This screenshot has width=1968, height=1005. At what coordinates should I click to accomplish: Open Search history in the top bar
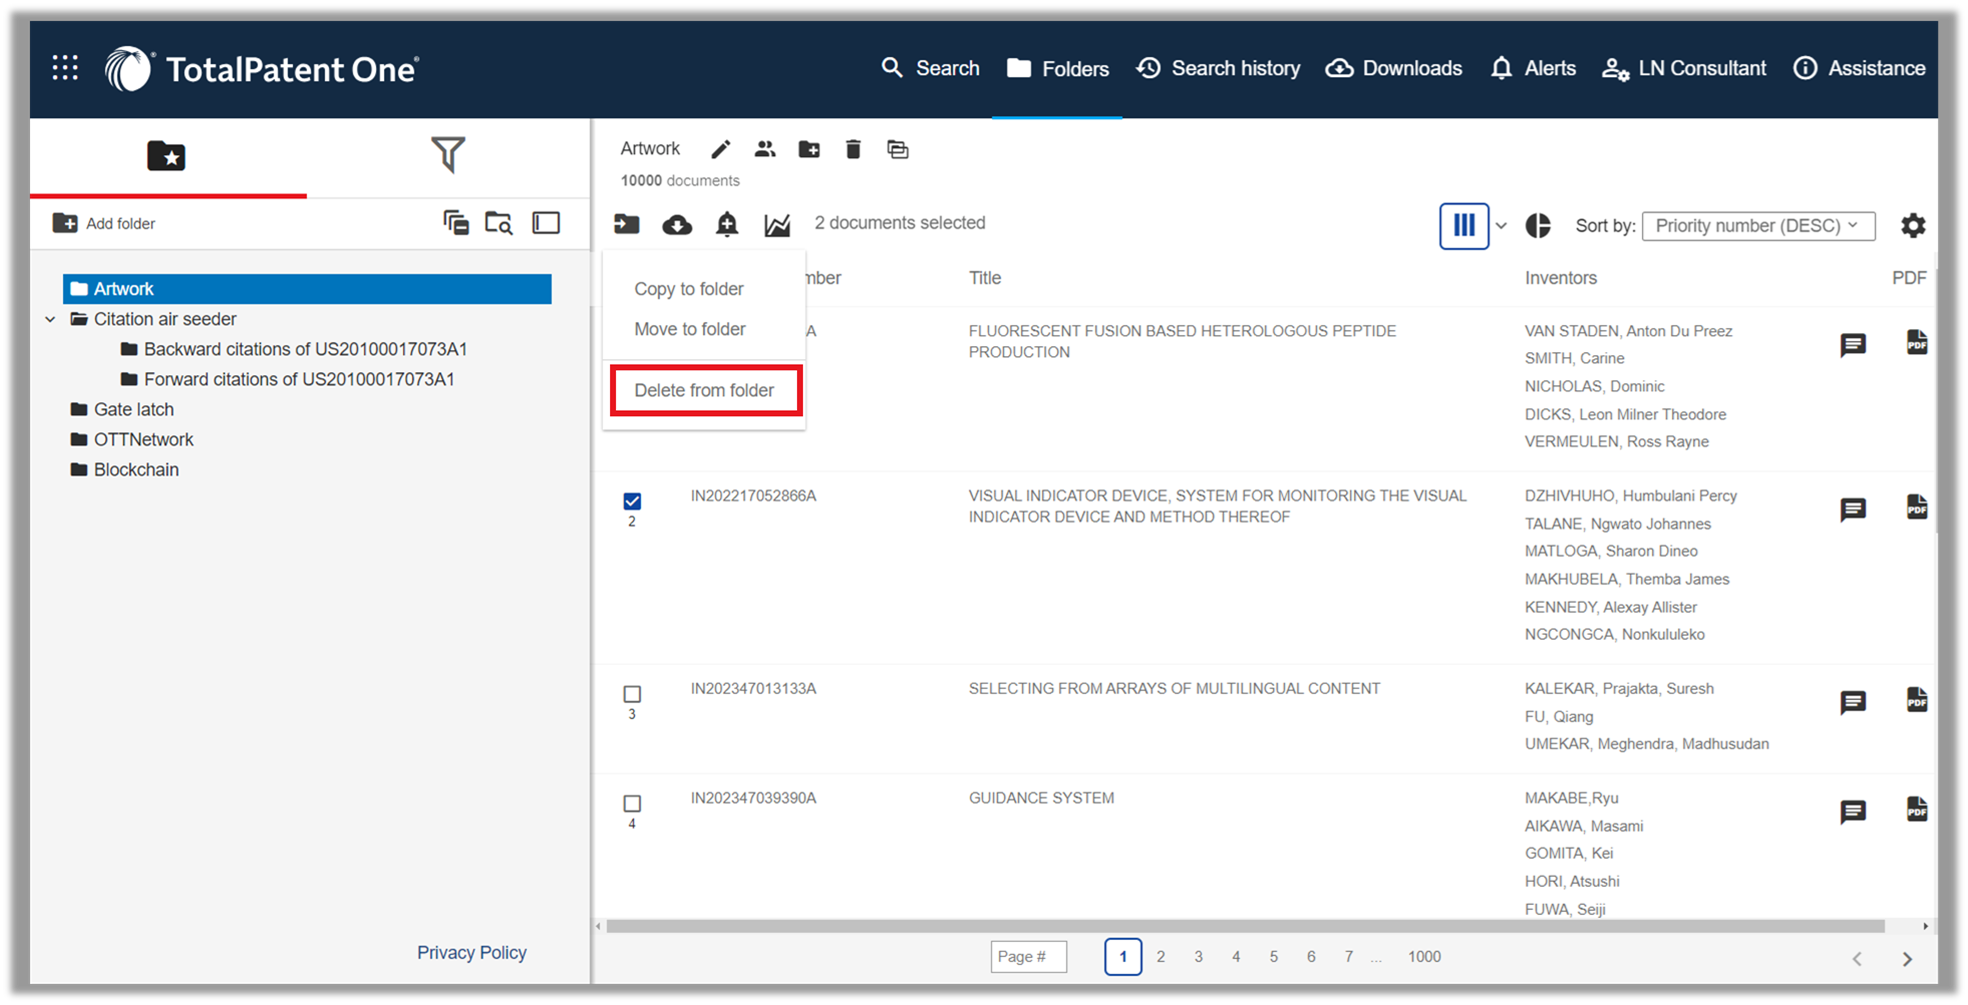tap(1218, 68)
